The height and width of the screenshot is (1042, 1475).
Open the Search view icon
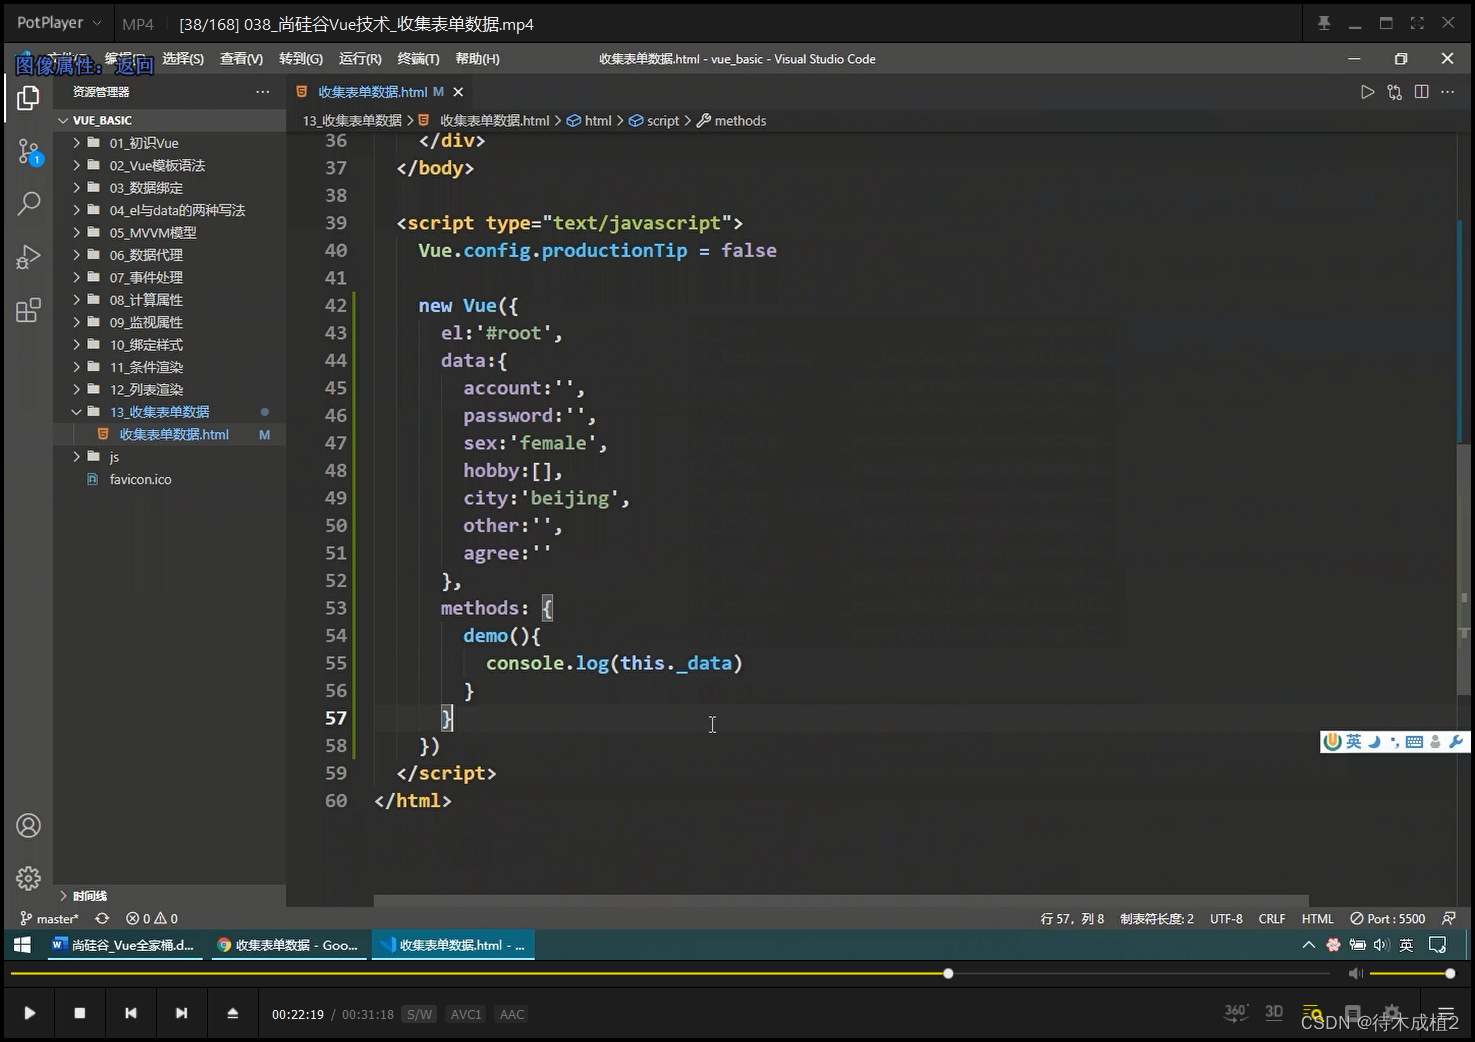pyautogui.click(x=28, y=204)
